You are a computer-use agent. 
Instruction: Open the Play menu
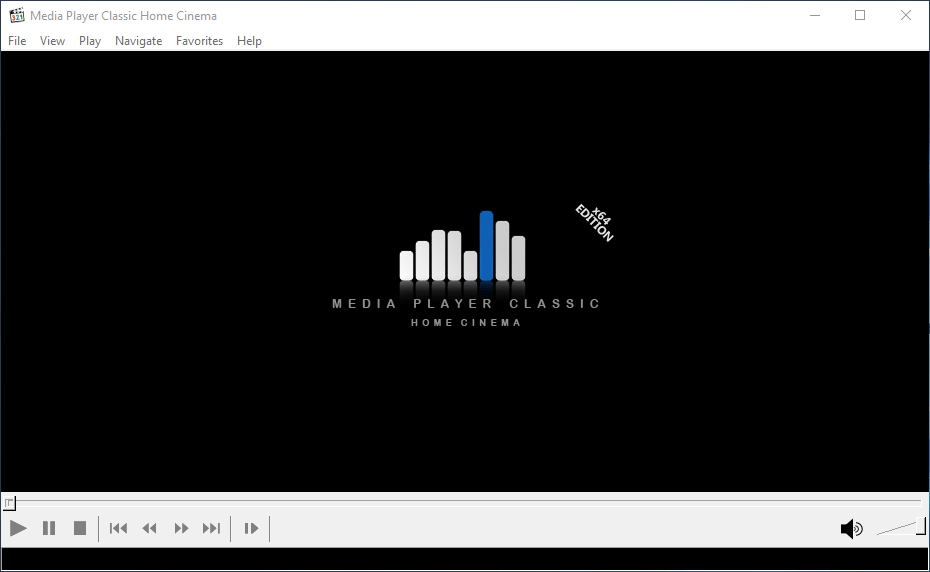click(90, 41)
